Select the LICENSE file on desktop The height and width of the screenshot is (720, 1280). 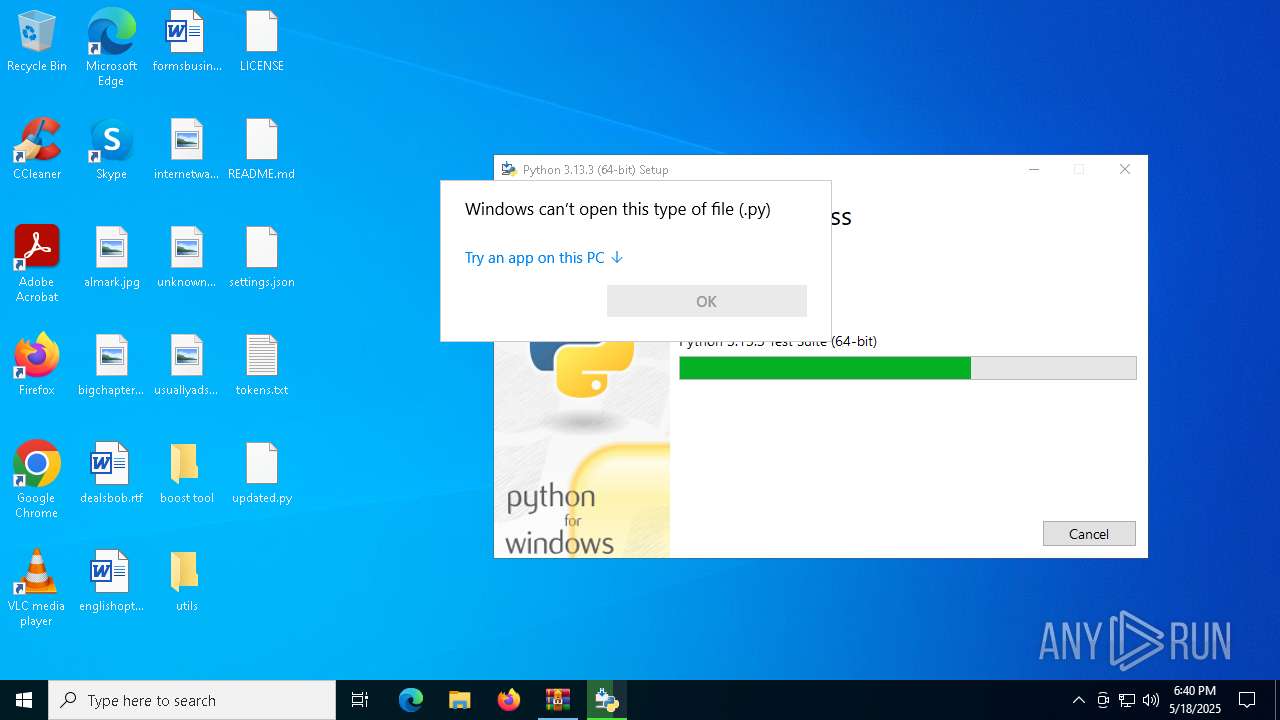tap(262, 42)
